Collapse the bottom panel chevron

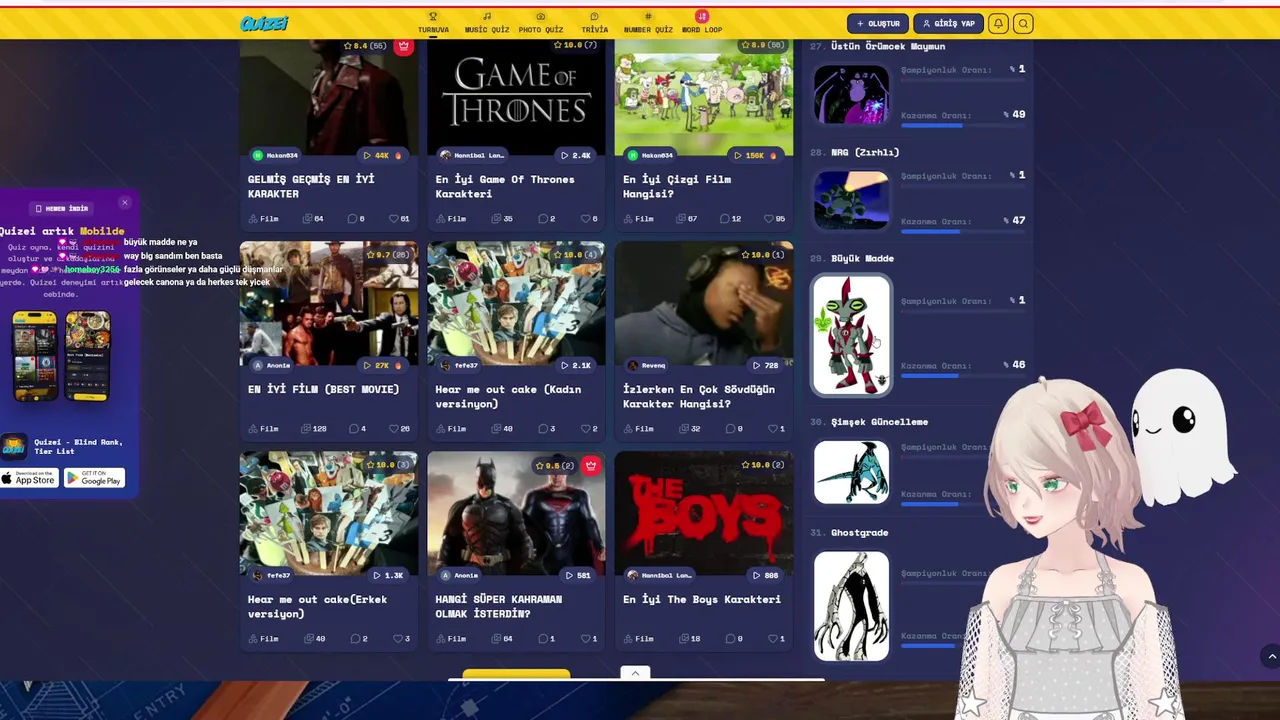coord(635,673)
